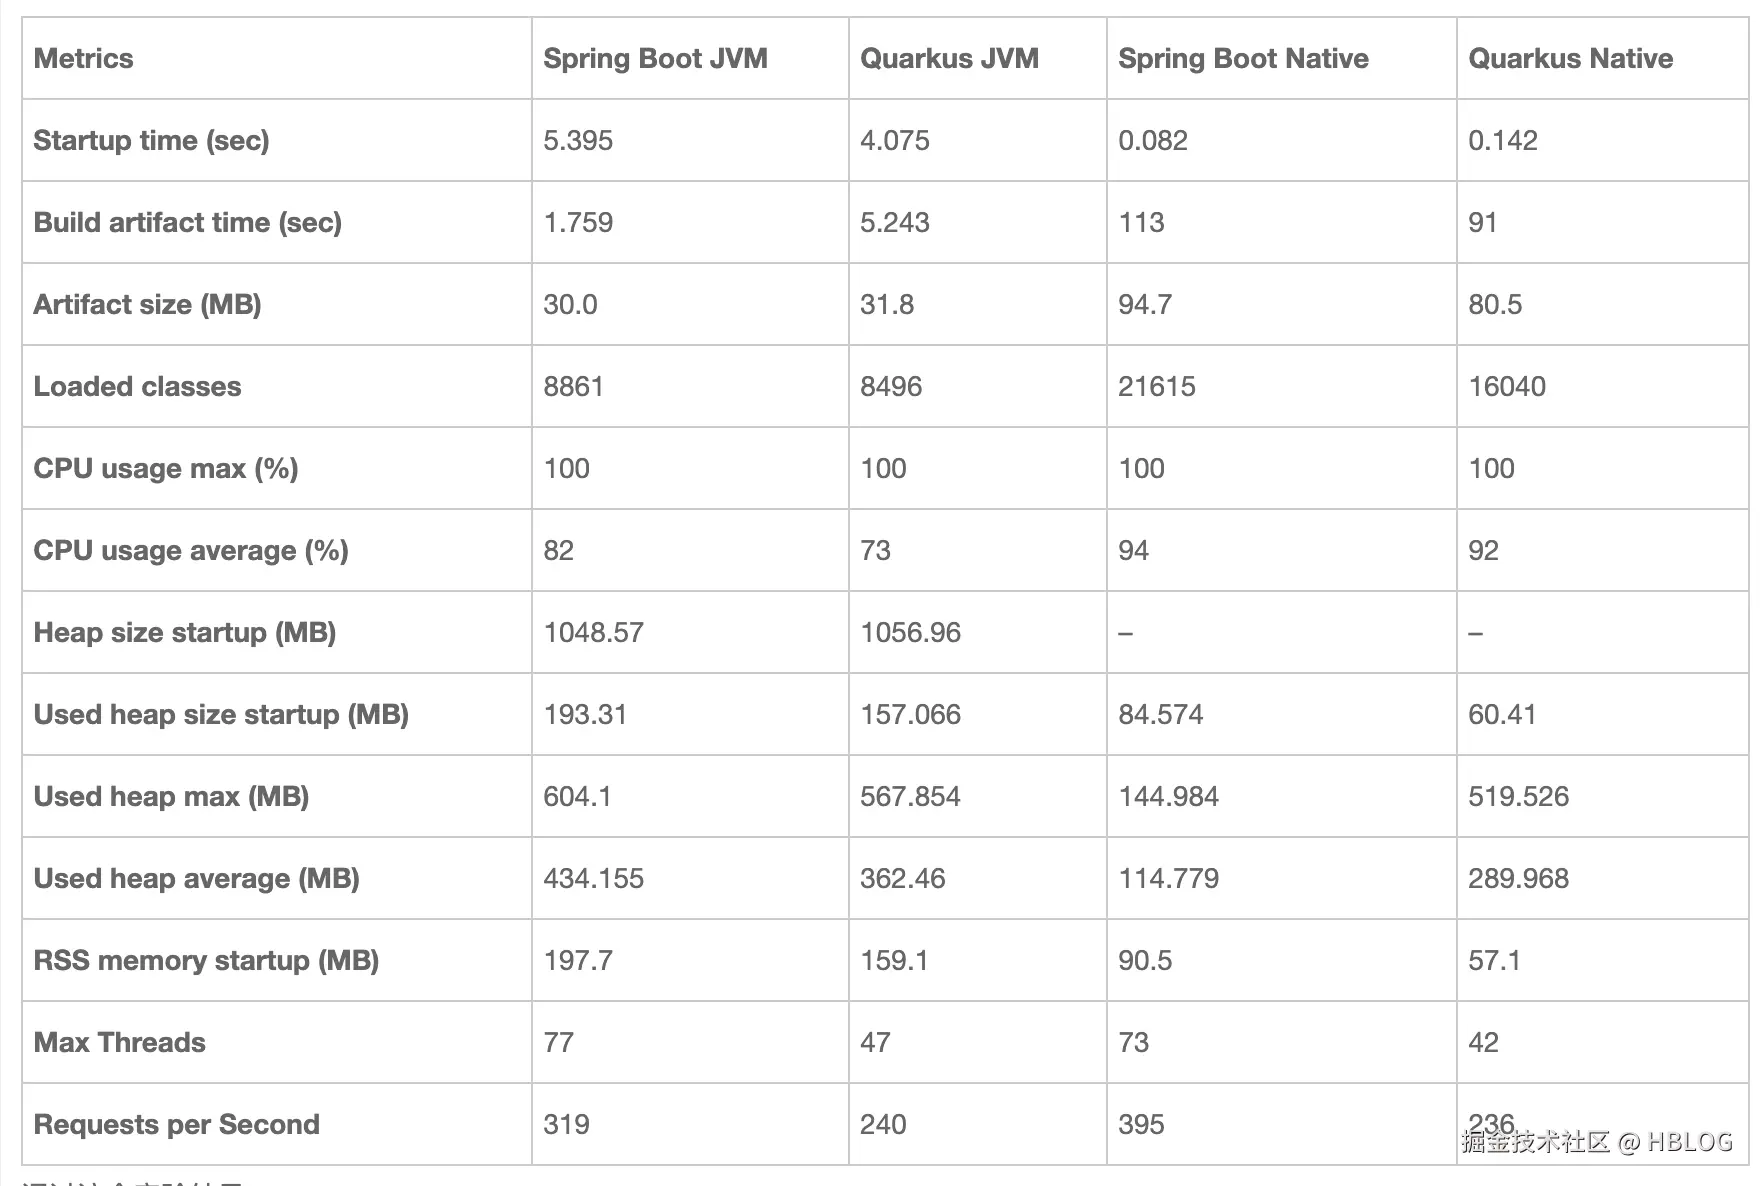Click the Spring Boot JVM column header

click(x=655, y=59)
